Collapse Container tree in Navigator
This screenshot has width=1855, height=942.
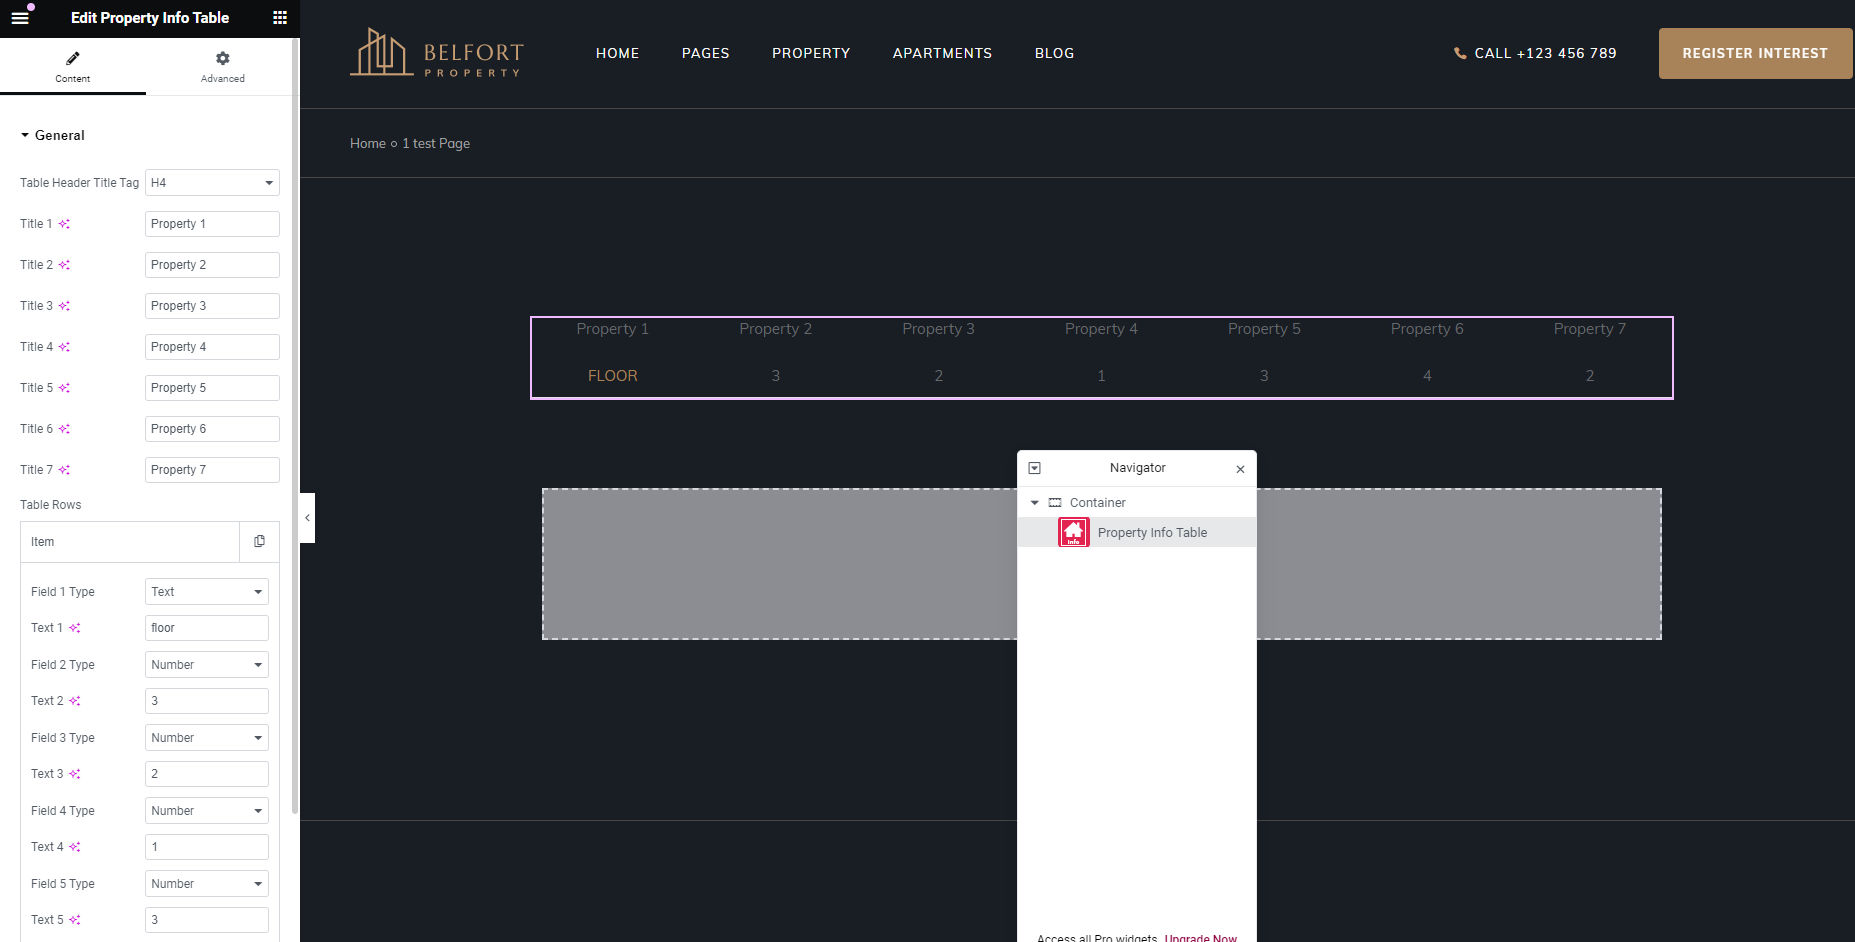[1035, 503]
